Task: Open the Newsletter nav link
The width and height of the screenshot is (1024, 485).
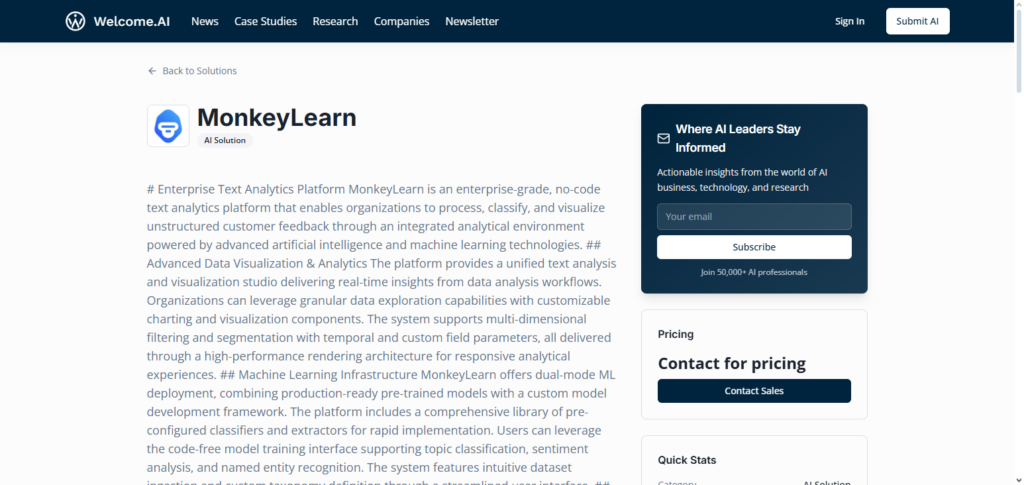Action: 472,21
